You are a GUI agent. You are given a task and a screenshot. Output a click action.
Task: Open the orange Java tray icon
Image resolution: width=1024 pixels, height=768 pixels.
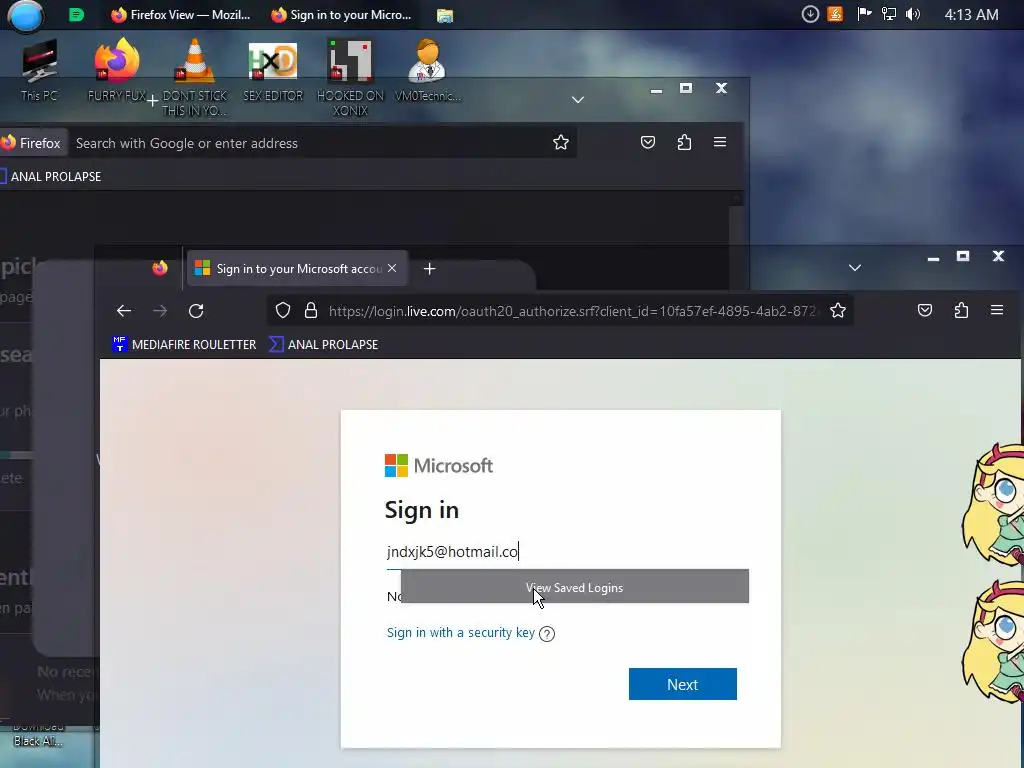835,14
